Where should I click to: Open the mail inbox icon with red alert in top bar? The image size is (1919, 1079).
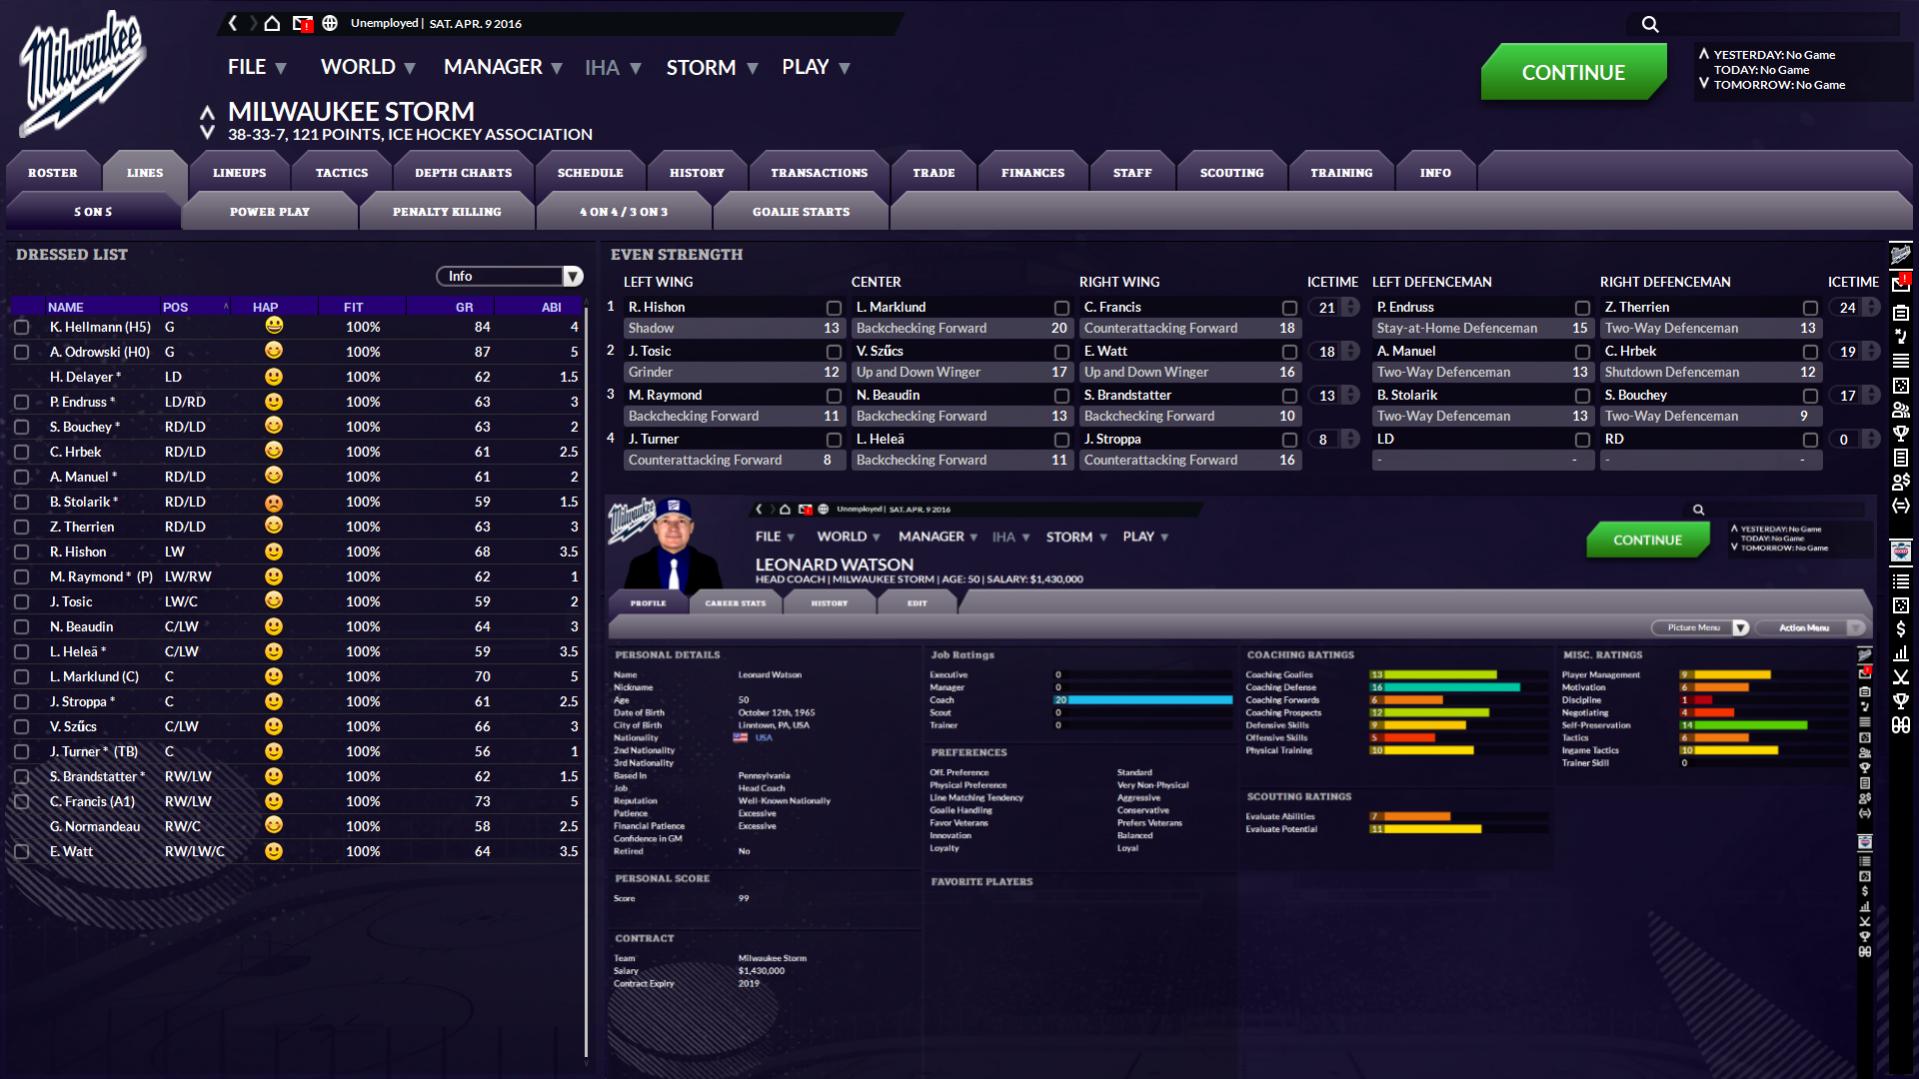click(x=302, y=23)
